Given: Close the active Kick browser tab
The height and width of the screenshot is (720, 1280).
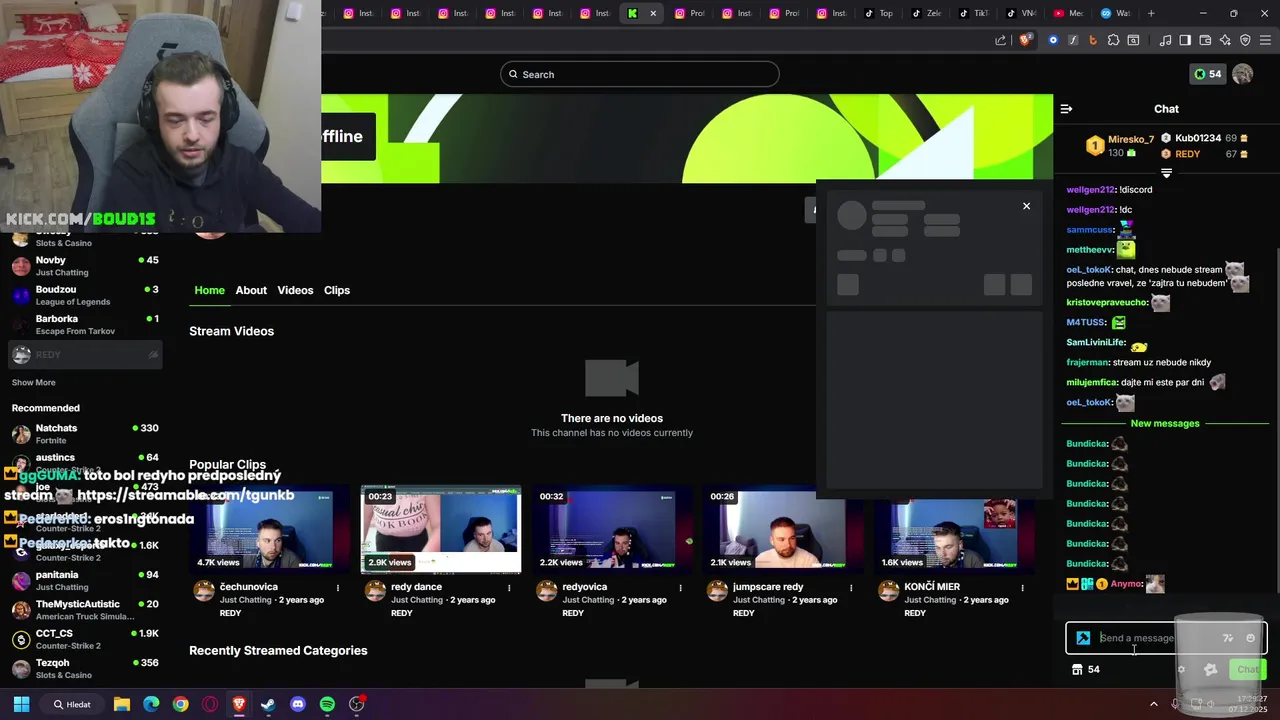Looking at the screenshot, I should pos(653,13).
